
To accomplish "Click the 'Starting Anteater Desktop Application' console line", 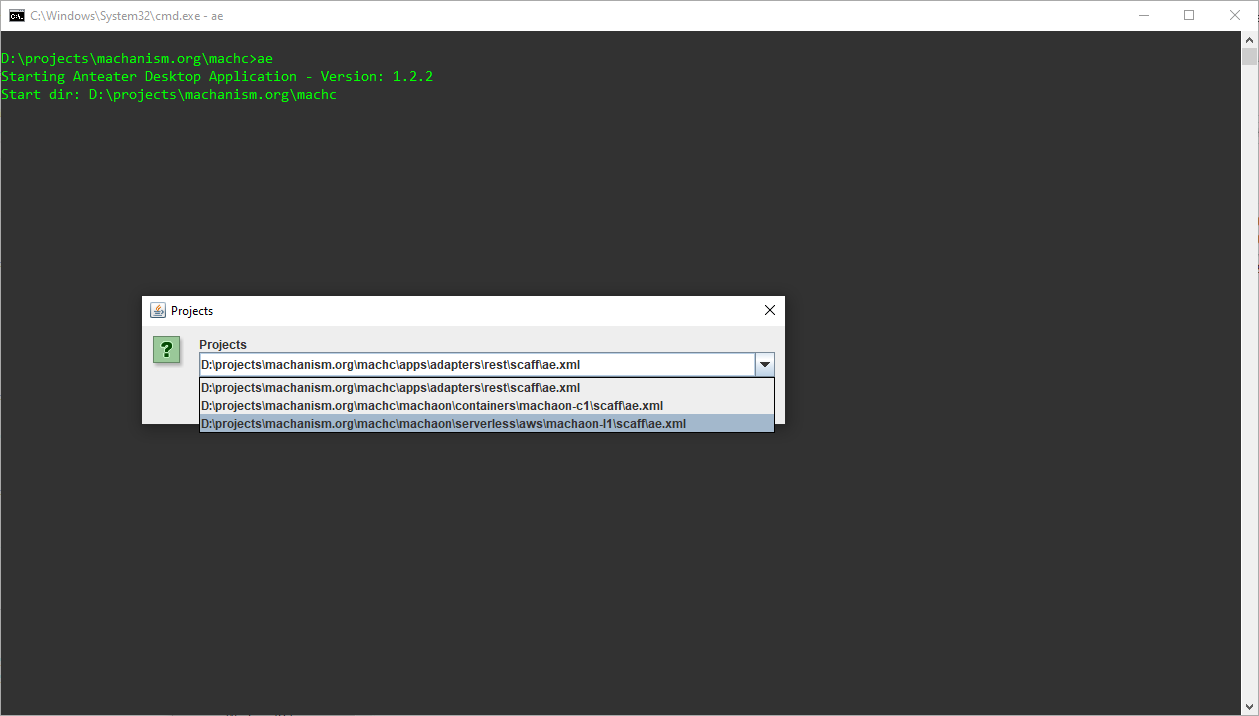I will pos(217,77).
